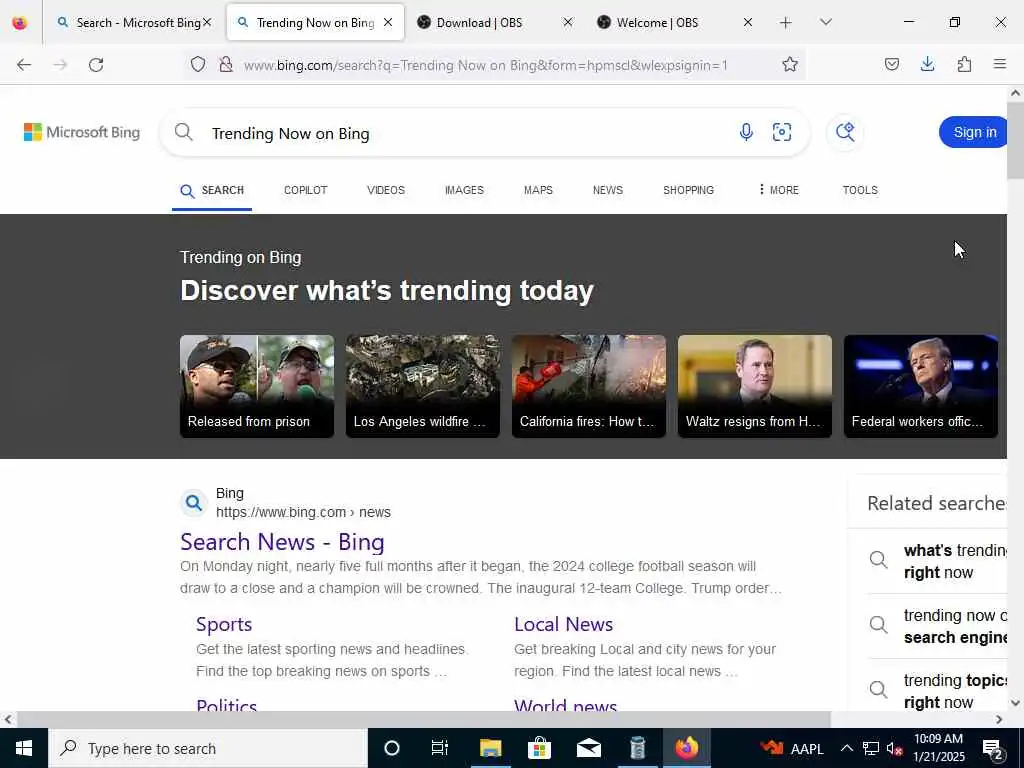
Task: Switch to the NEWS tab
Action: pos(607,191)
